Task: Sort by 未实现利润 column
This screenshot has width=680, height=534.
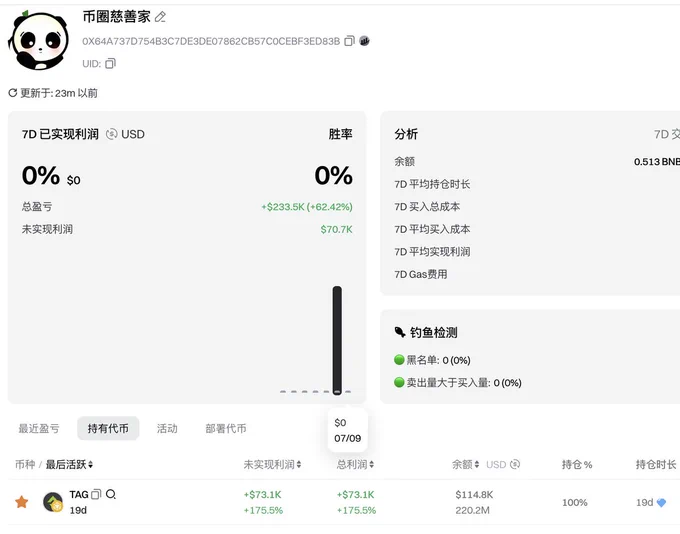Action: click(x=272, y=465)
